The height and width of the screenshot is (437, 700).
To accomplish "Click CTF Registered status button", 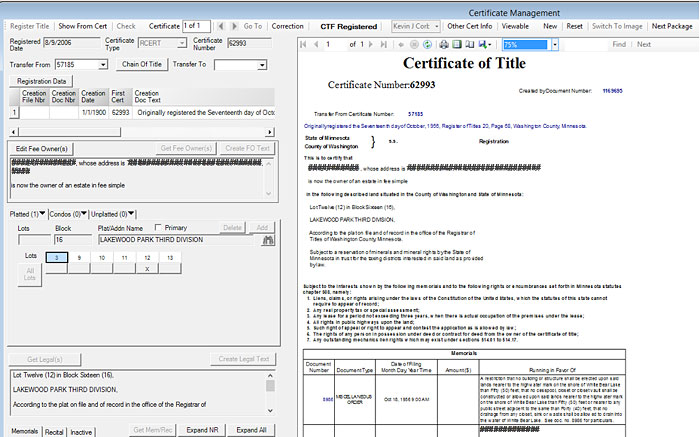I will [349, 26].
